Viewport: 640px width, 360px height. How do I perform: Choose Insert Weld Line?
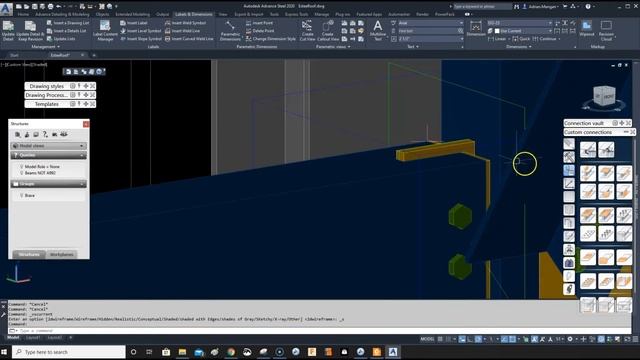click(x=182, y=31)
